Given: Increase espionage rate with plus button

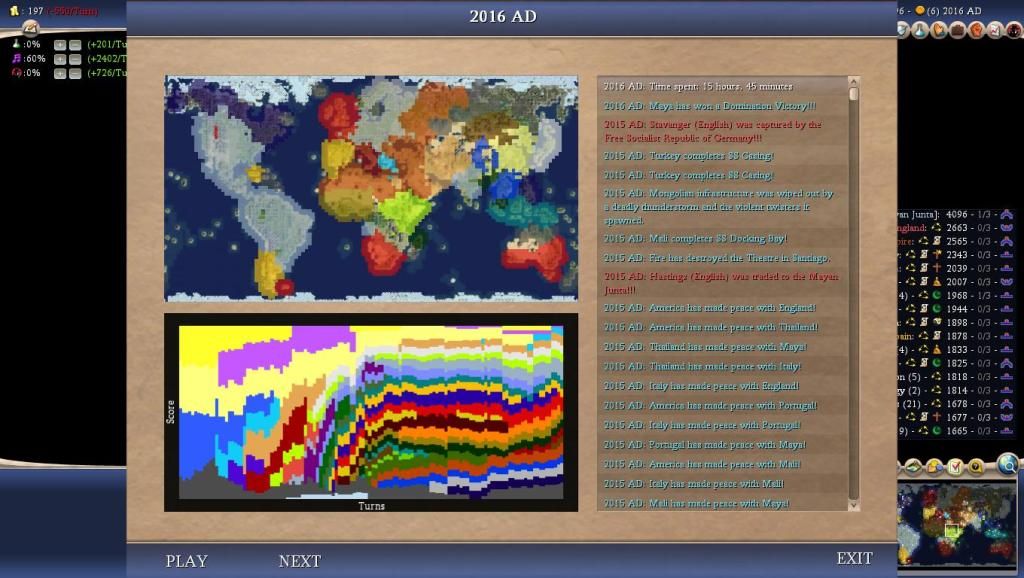Looking at the screenshot, I should [60, 73].
